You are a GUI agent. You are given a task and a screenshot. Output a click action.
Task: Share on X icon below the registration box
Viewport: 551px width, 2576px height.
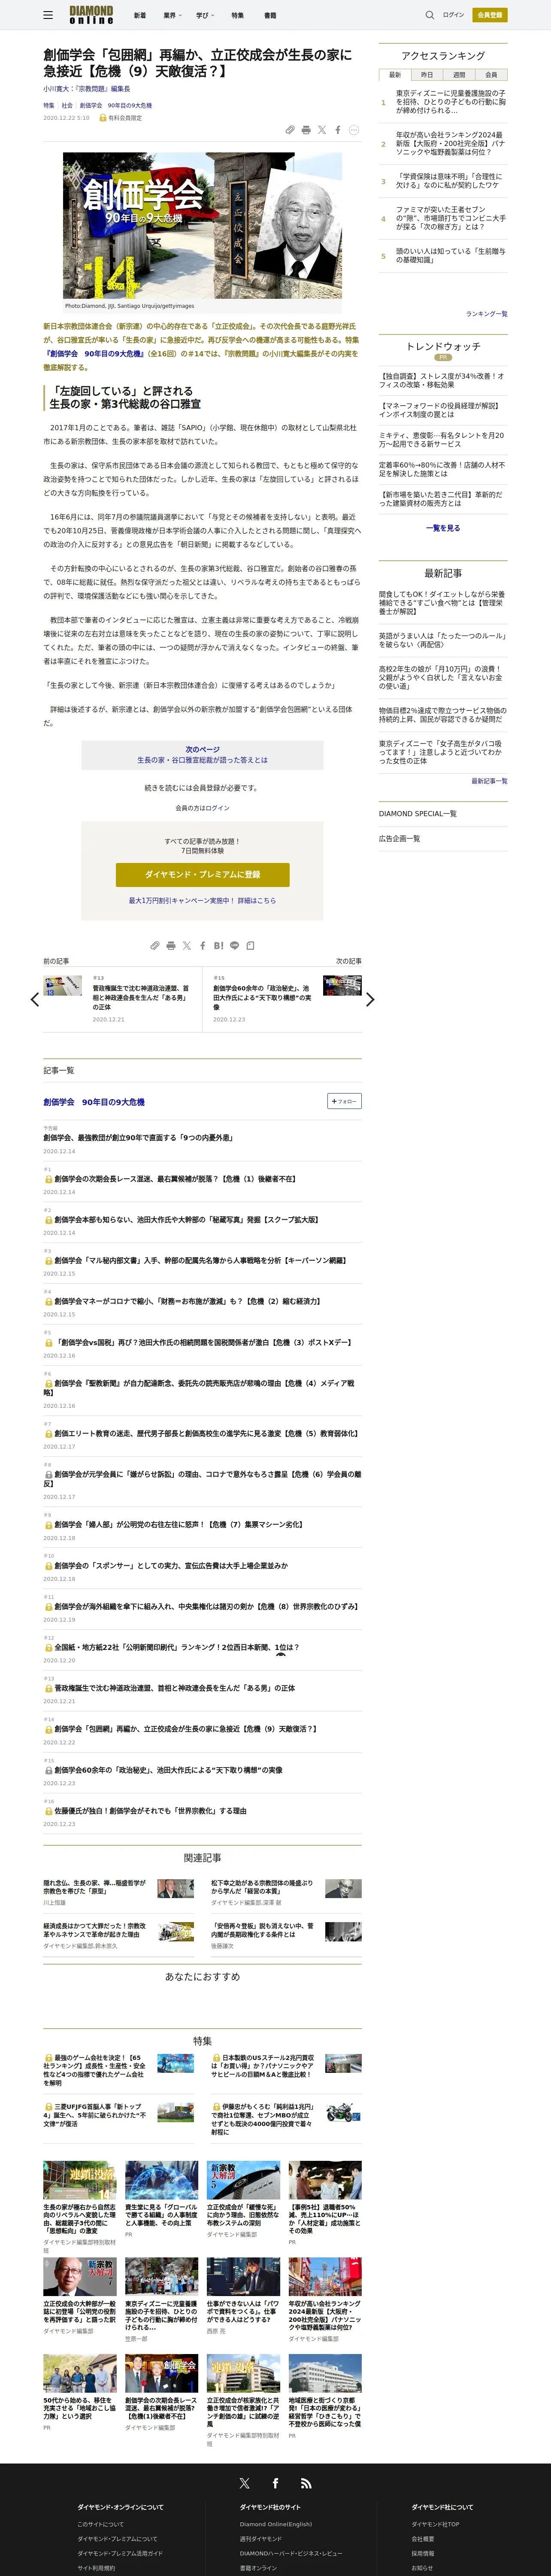tap(187, 945)
